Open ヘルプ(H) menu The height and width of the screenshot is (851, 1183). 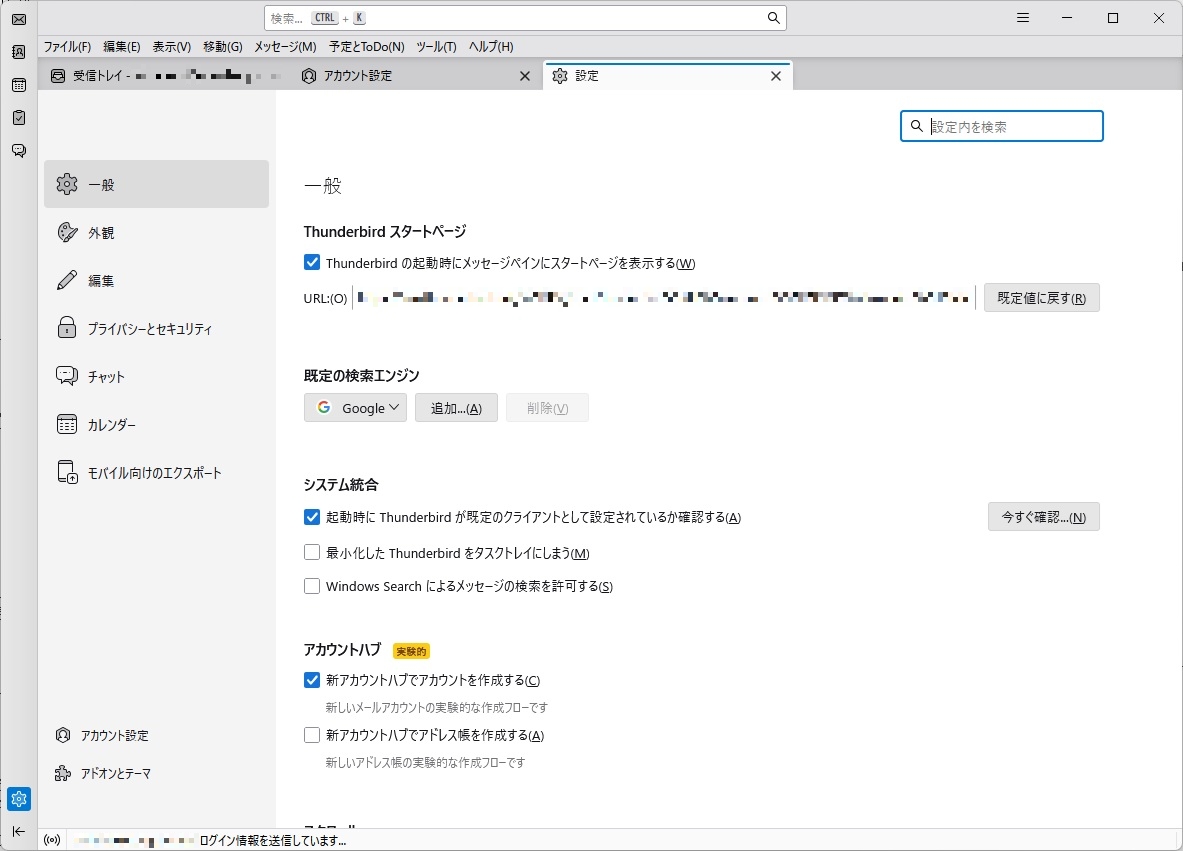click(491, 47)
